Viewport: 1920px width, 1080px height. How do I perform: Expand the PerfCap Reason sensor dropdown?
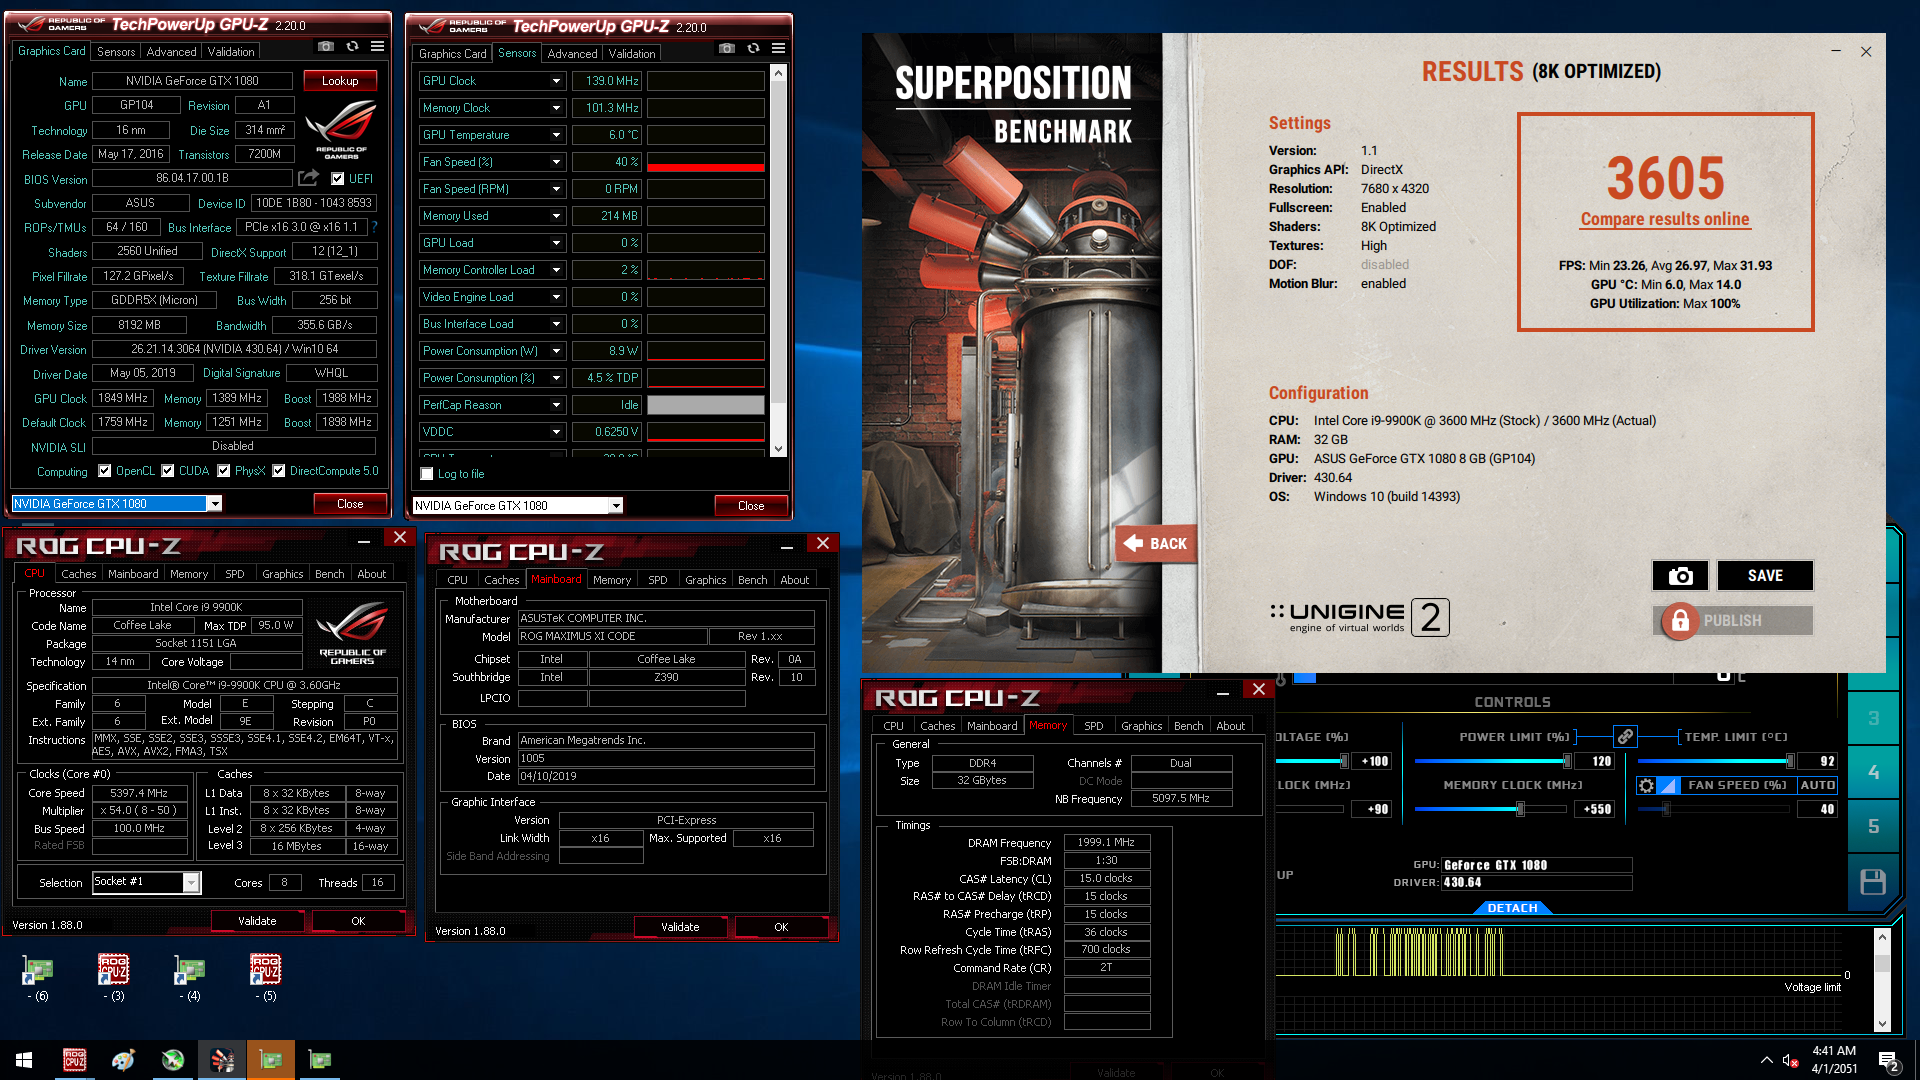(x=557, y=405)
